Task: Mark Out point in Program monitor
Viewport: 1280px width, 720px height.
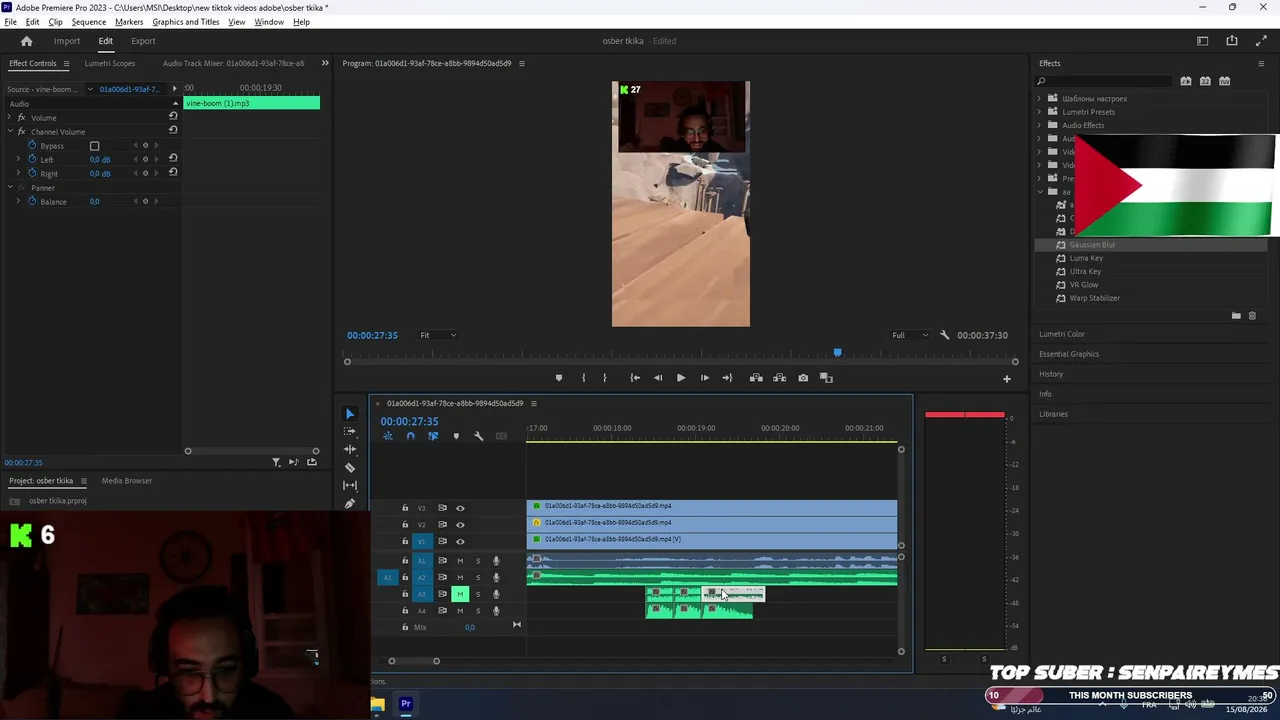Action: click(x=604, y=378)
